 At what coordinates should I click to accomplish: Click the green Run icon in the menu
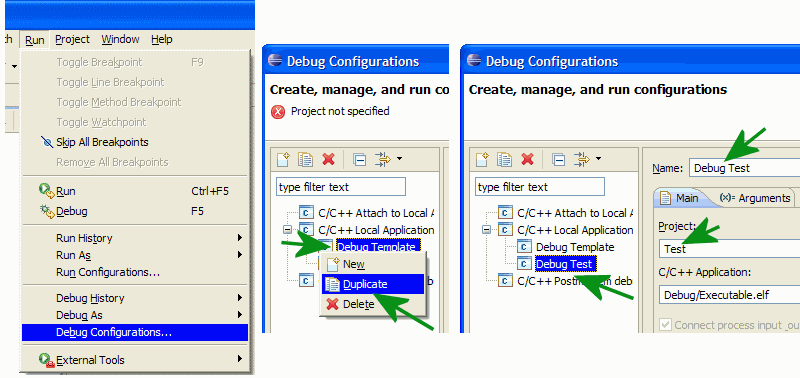coord(46,191)
